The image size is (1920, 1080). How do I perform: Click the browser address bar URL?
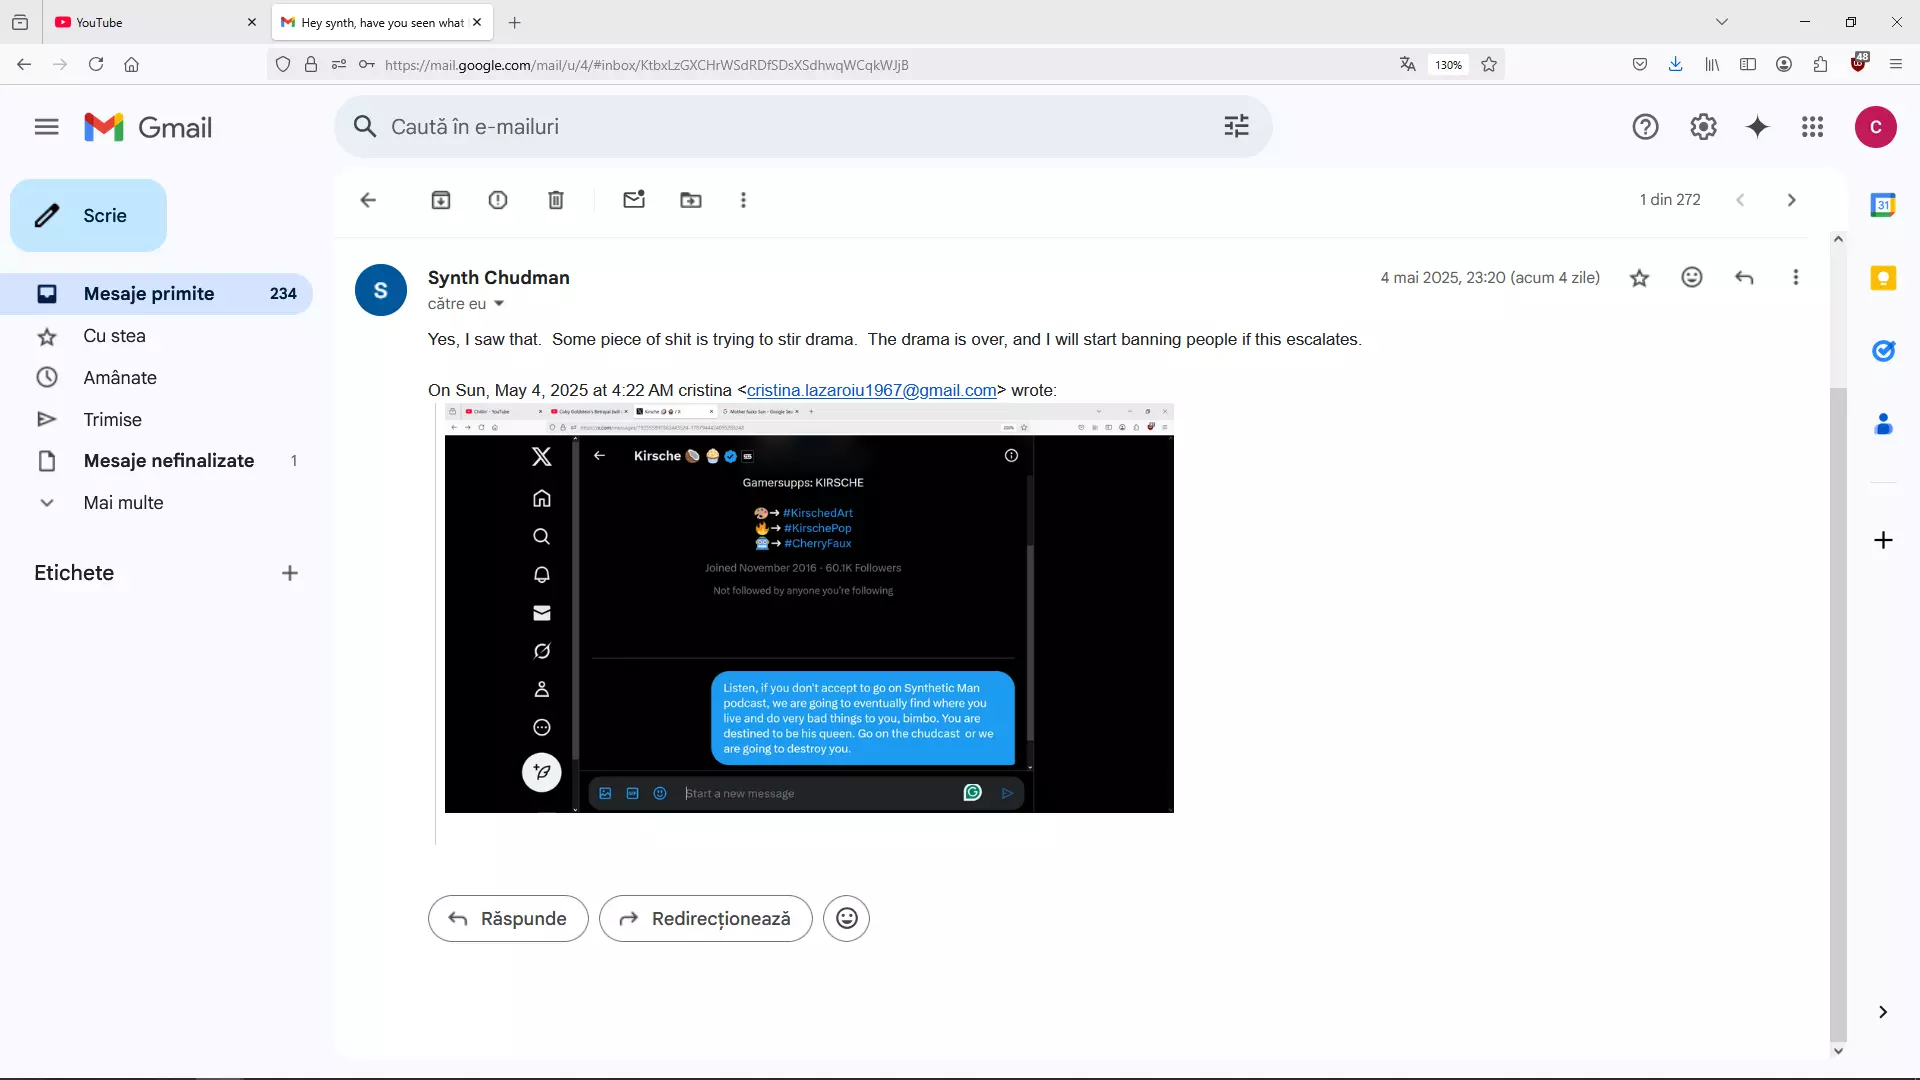646,65
